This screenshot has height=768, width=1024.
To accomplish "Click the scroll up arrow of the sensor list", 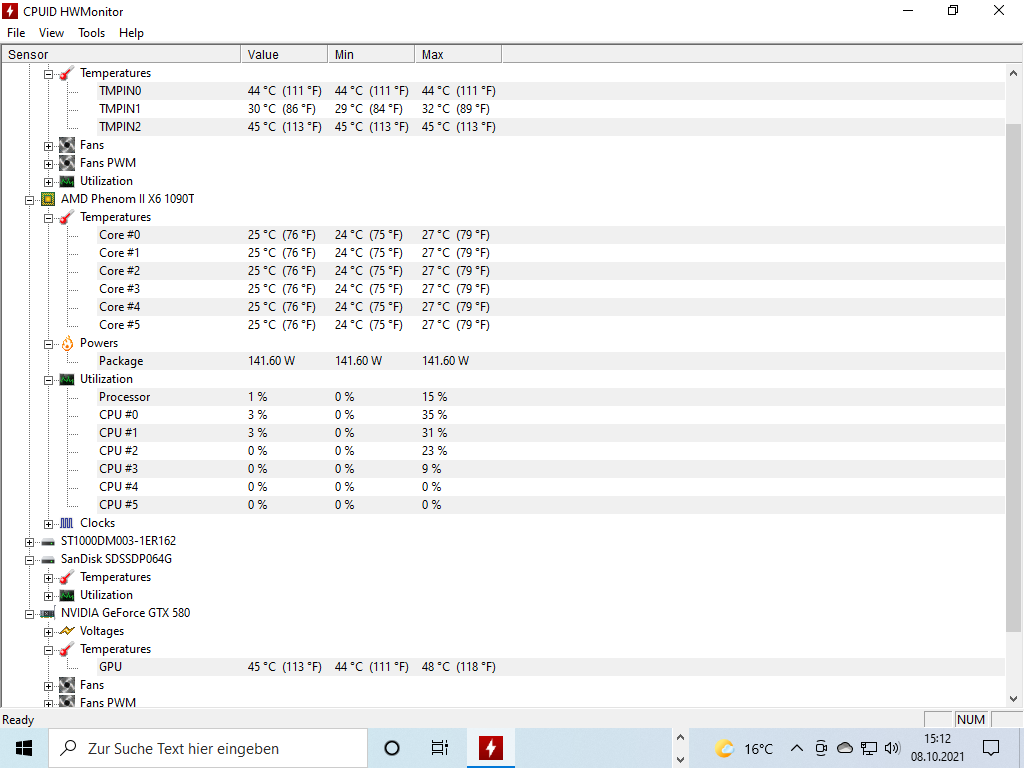I will [1013, 73].
